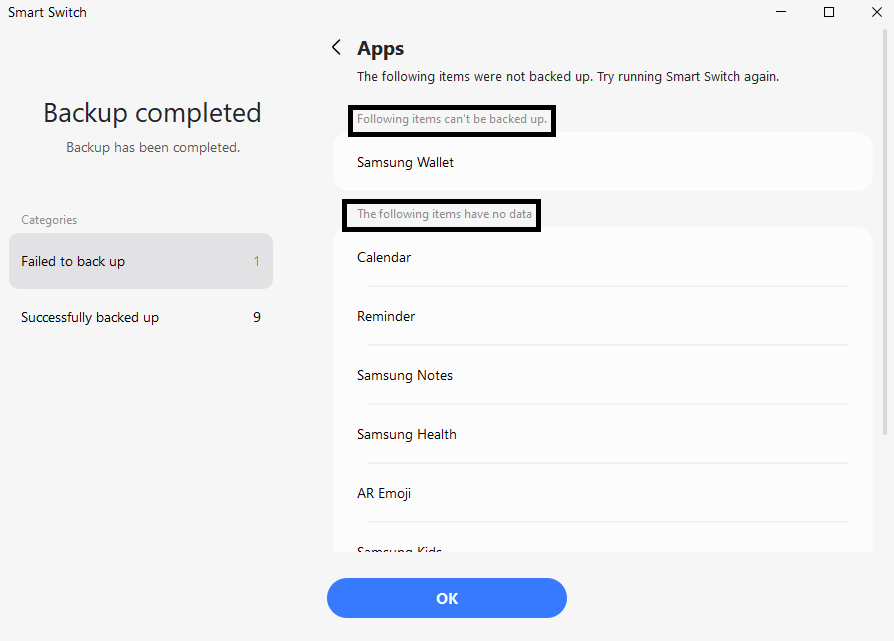894x641 pixels.
Task: Open the Successfully backed up category
Action: coord(141,317)
